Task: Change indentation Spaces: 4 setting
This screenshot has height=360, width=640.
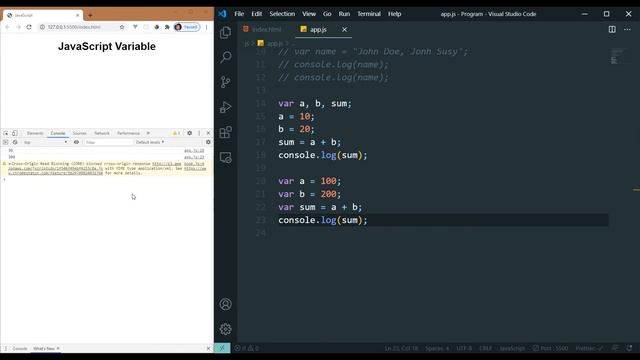Action: 437,348
